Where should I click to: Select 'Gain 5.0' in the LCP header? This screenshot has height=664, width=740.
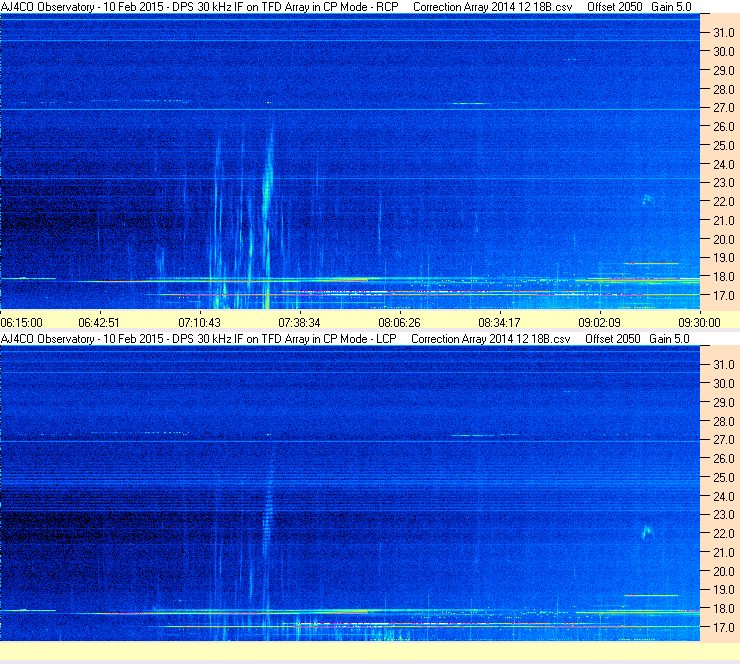pos(669,339)
